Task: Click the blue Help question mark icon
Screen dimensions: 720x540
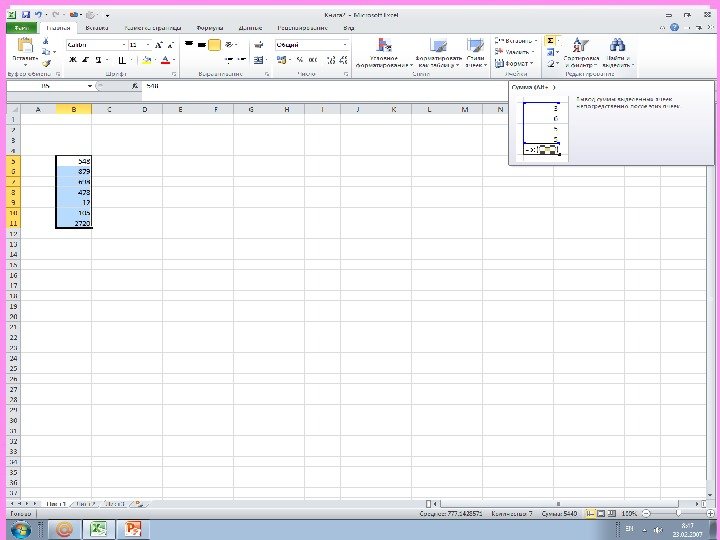Action: point(674,28)
